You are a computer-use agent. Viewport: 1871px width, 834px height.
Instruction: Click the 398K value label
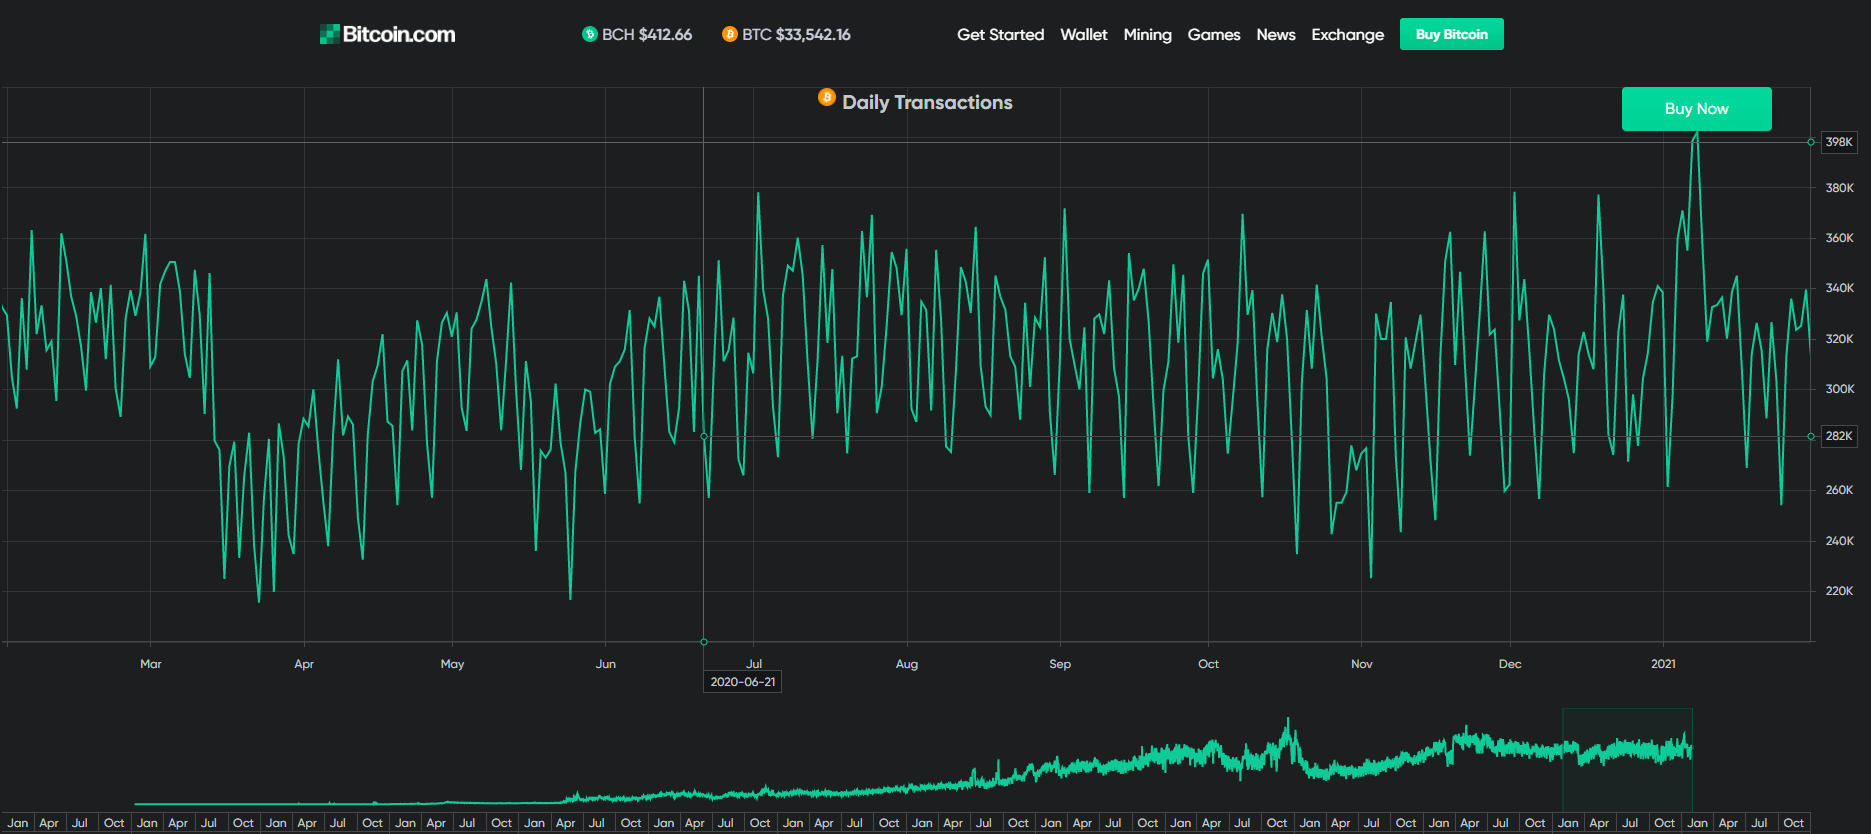click(x=1839, y=142)
